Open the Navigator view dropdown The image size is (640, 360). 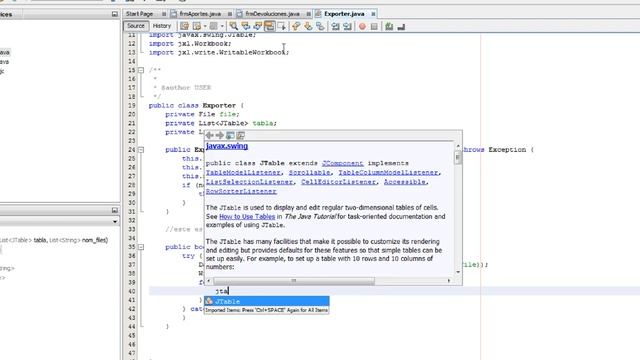(x=115, y=222)
